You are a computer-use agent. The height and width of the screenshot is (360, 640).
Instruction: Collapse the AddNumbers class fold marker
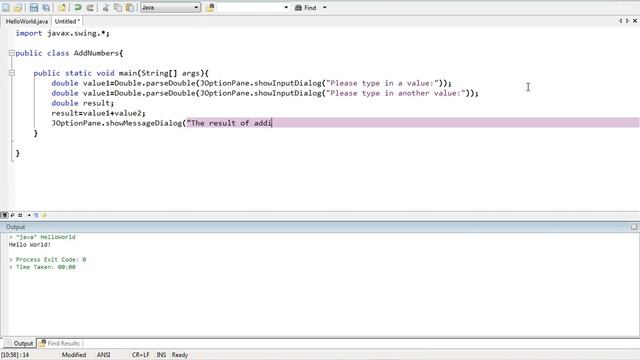[12, 53]
